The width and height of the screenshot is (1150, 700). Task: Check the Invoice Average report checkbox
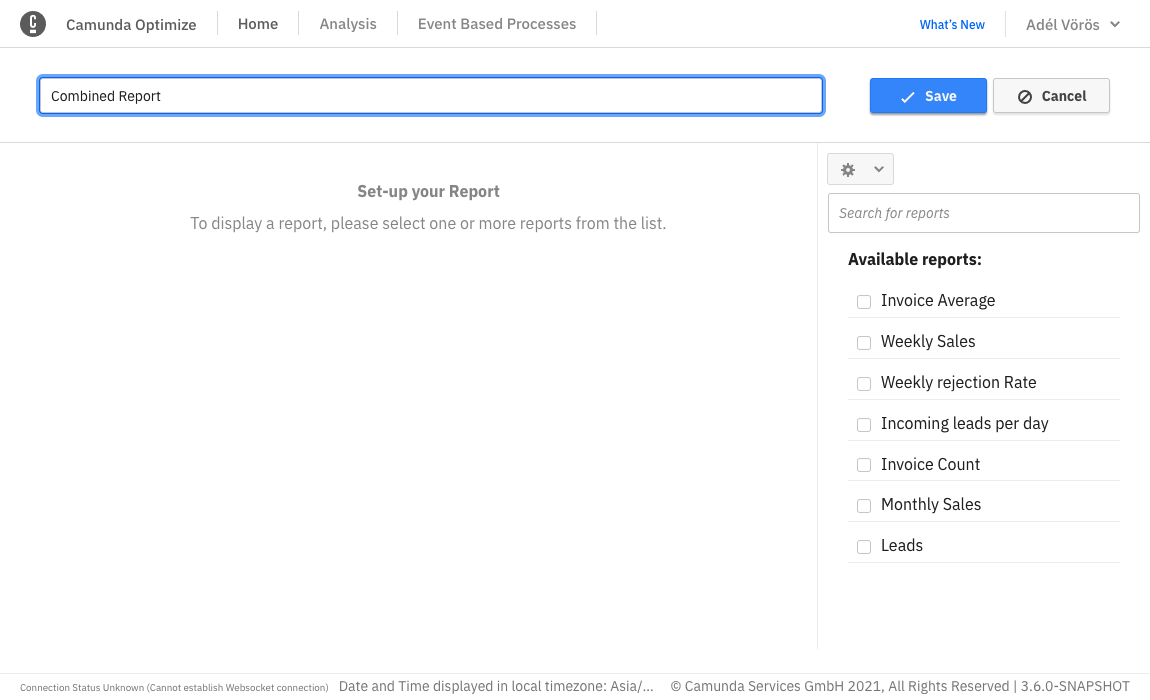[x=863, y=301]
